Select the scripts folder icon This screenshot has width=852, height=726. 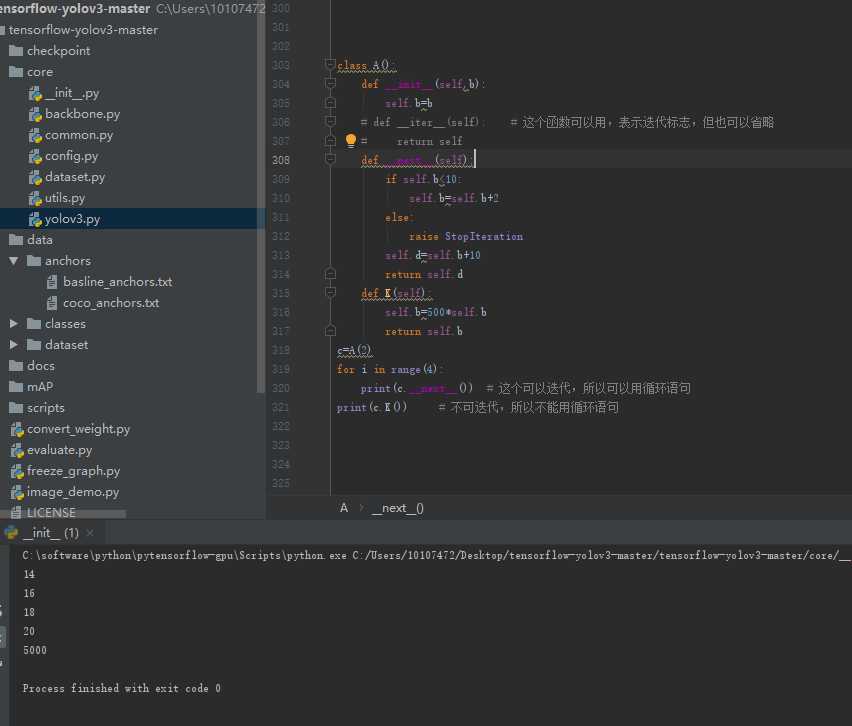pos(16,408)
